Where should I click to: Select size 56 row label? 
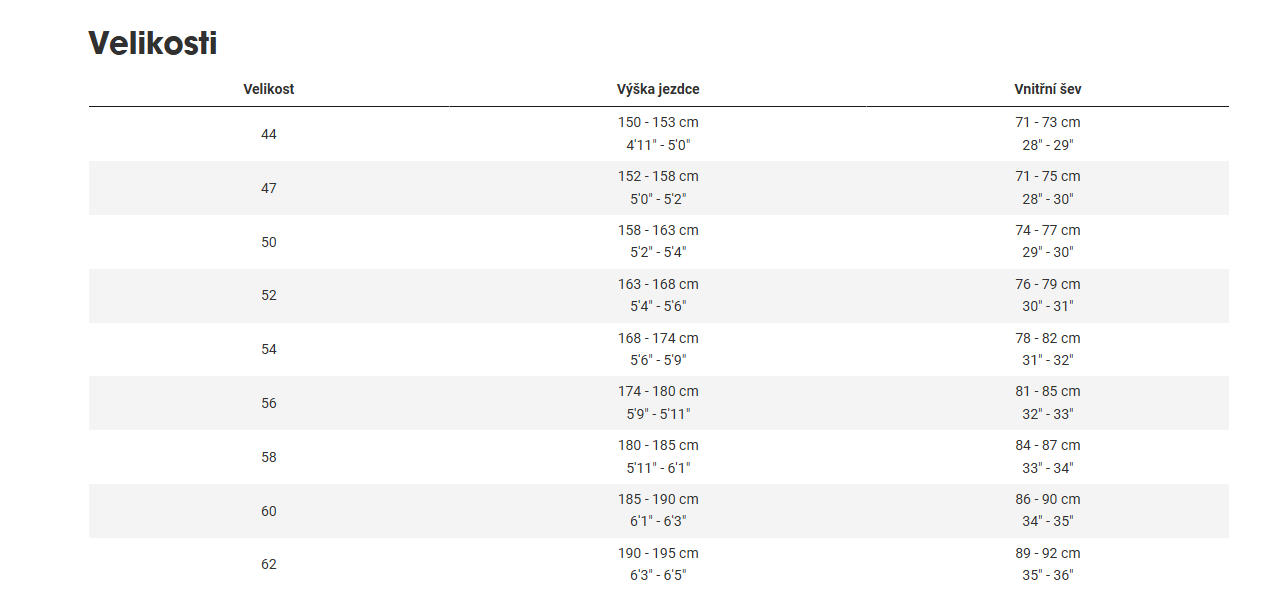(268, 403)
